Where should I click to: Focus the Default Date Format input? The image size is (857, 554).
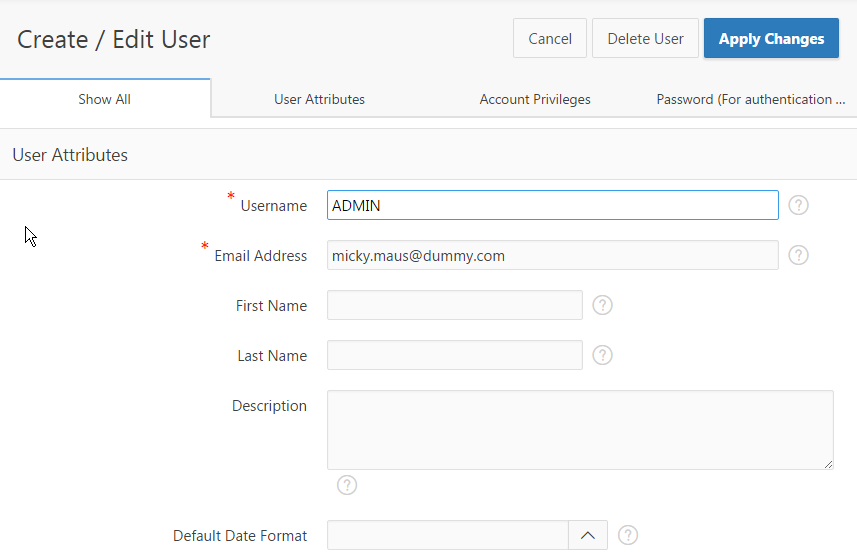click(447, 535)
